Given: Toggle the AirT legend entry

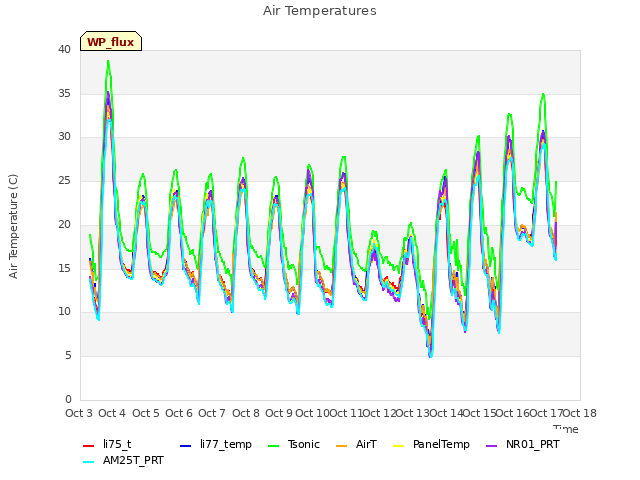Looking at the screenshot, I should tap(356, 444).
